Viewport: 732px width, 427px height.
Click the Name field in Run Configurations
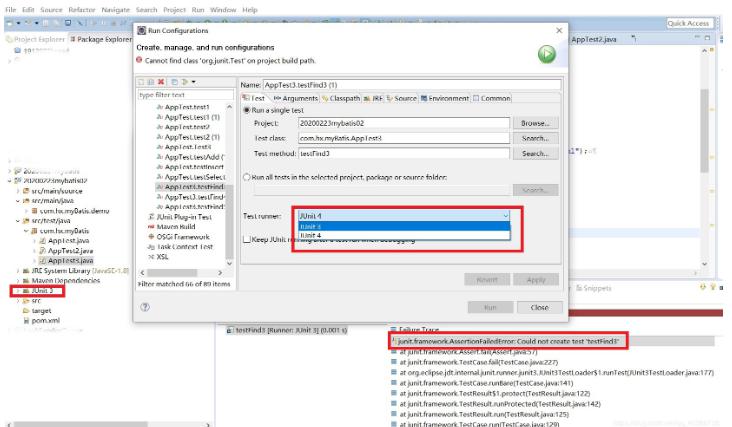click(x=412, y=85)
